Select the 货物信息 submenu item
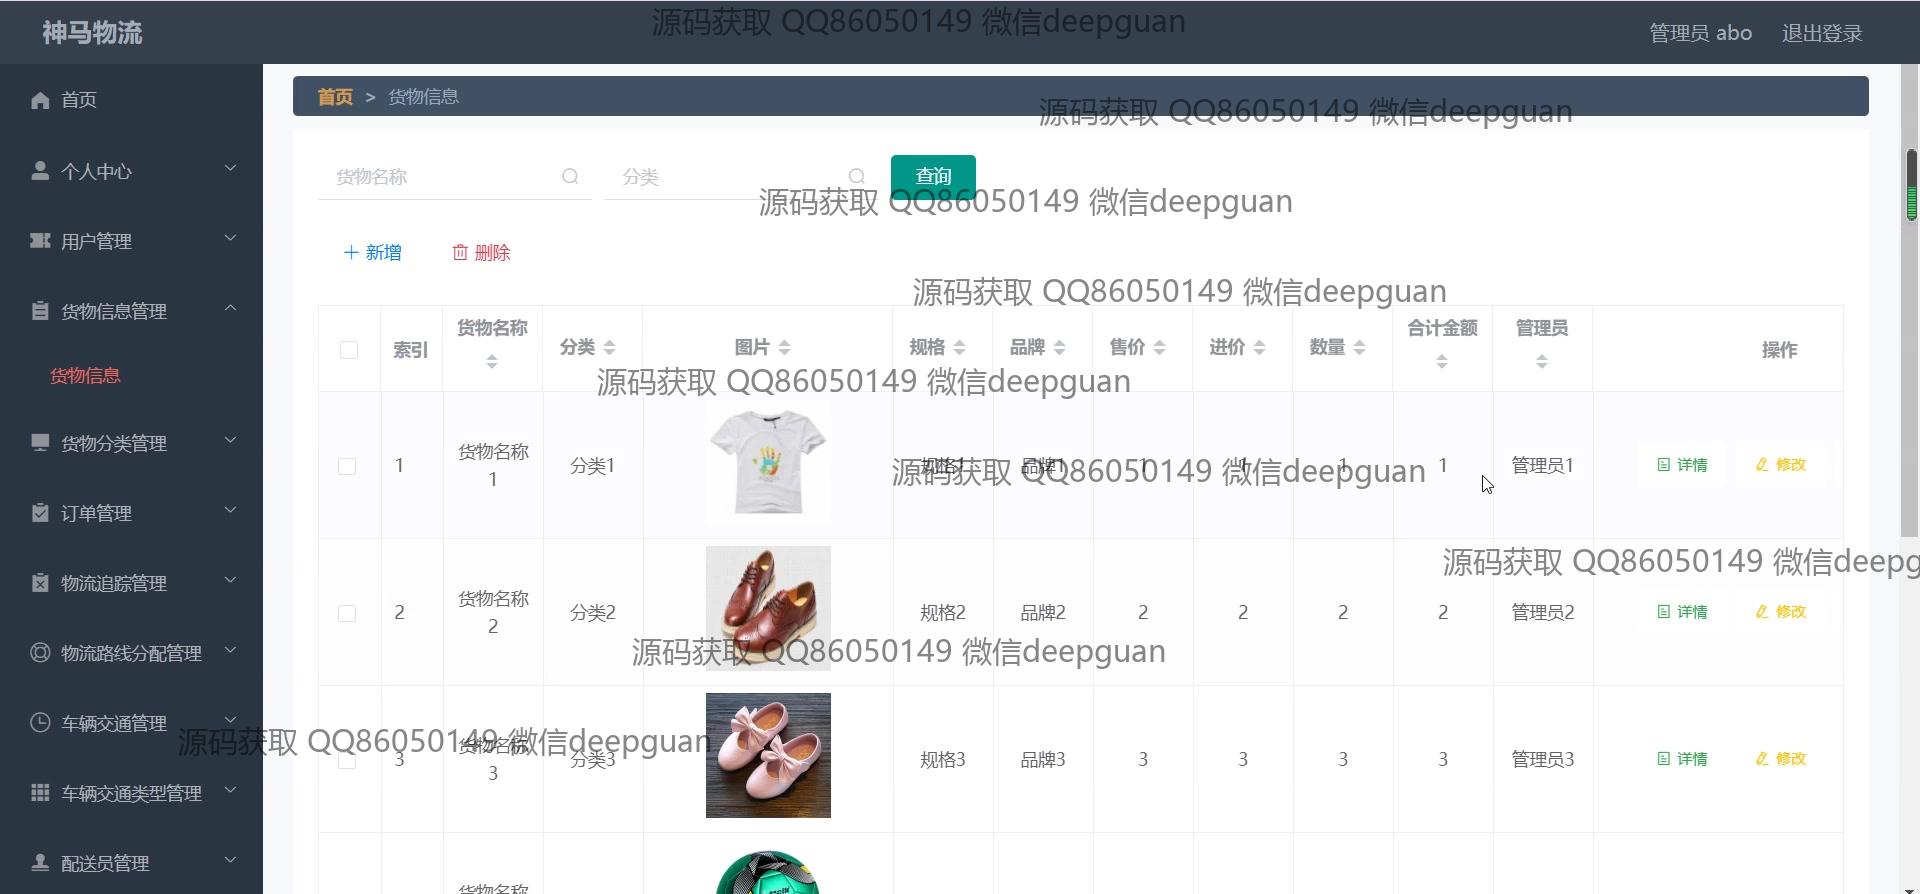 pos(85,376)
